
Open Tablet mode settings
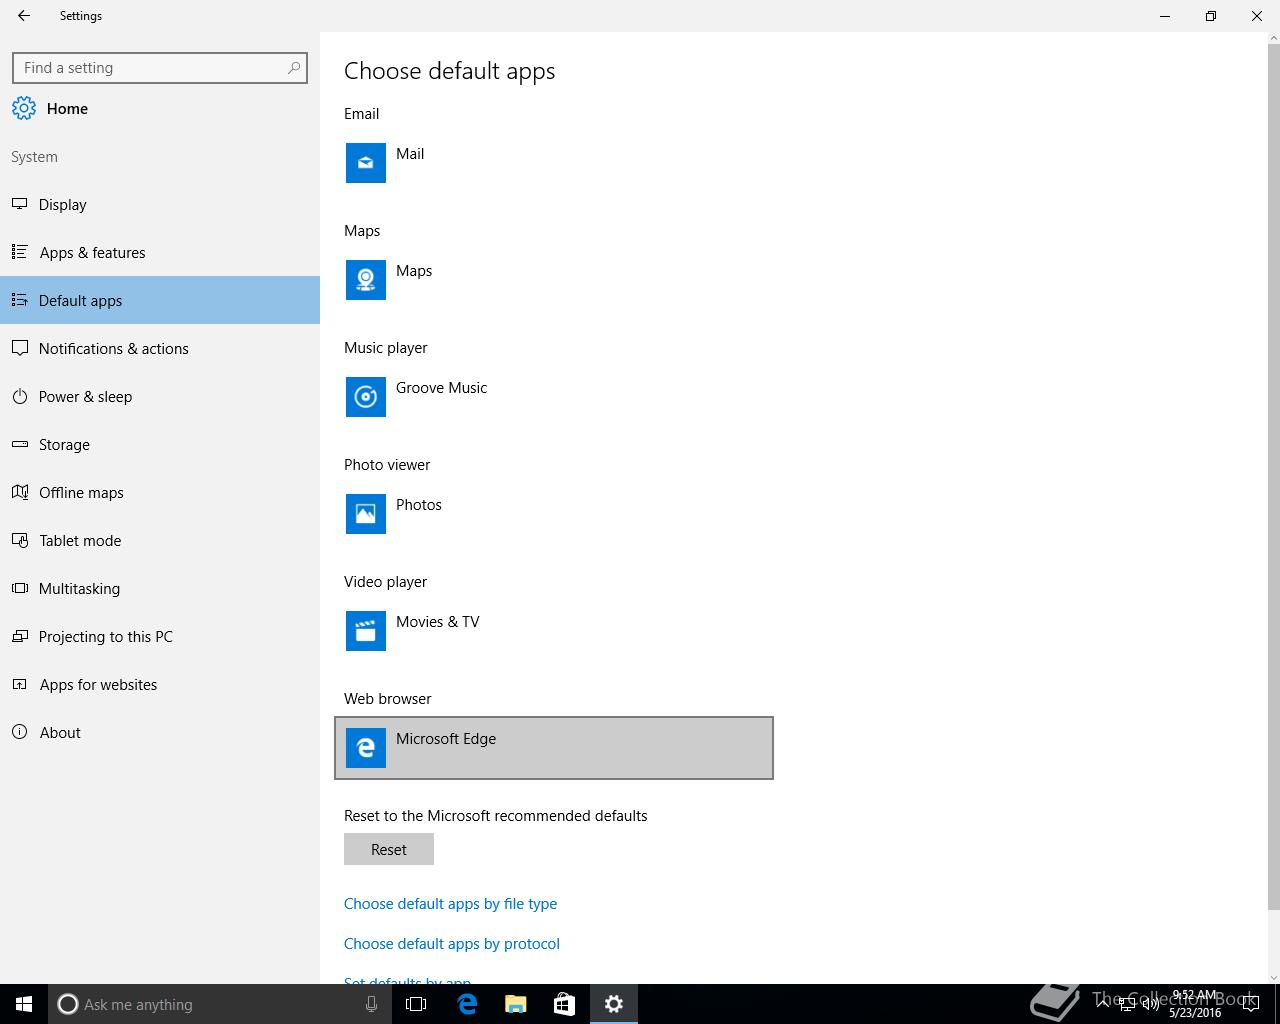(160, 540)
